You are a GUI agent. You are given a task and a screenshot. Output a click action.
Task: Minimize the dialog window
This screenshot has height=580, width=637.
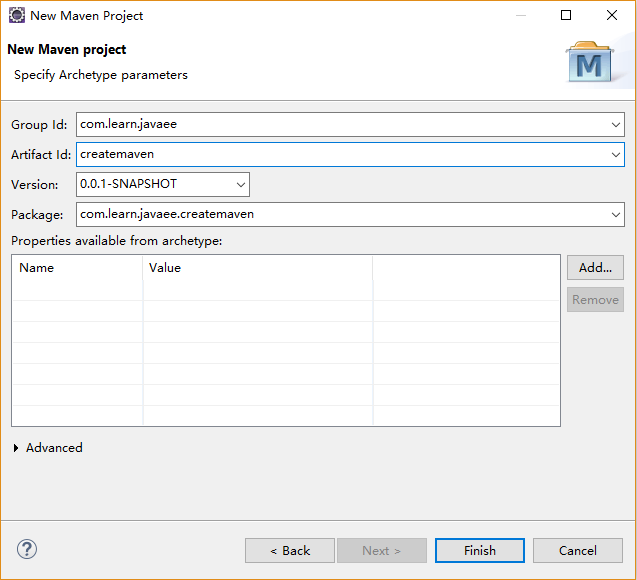coord(521,15)
